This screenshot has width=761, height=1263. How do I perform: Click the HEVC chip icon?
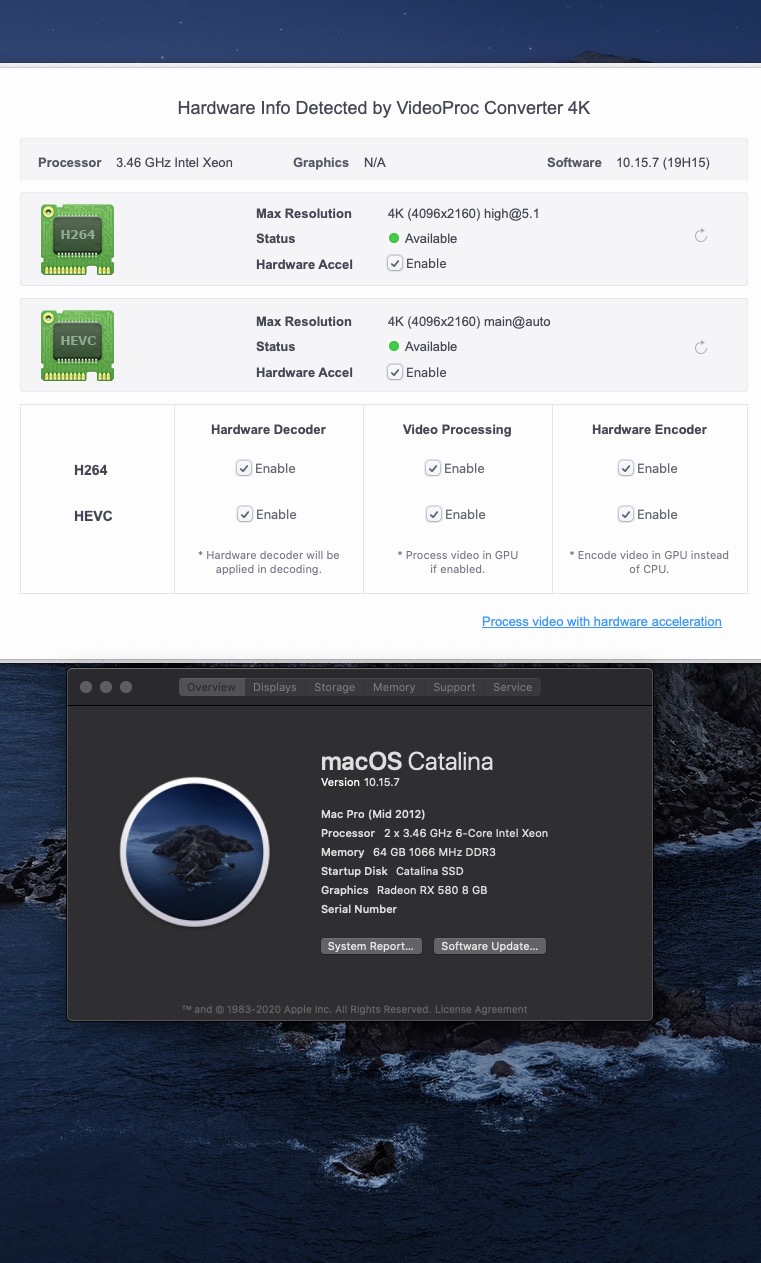pos(77,345)
